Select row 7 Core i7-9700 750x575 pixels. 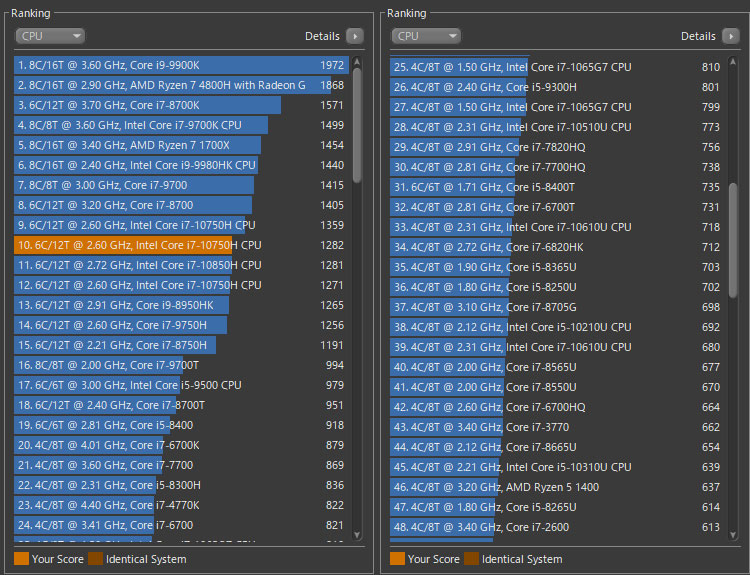click(182, 185)
